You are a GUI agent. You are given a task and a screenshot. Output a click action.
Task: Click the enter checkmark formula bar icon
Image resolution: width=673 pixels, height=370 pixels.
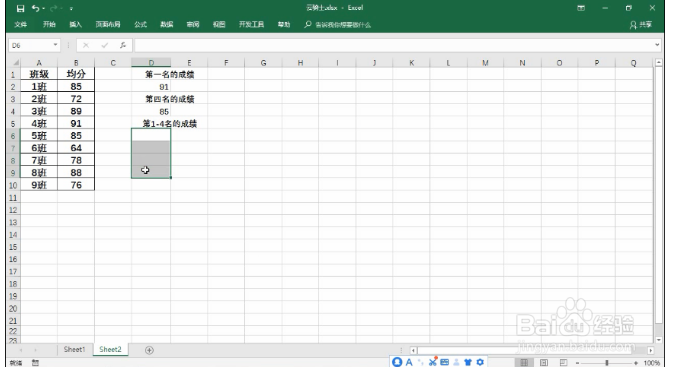104,45
